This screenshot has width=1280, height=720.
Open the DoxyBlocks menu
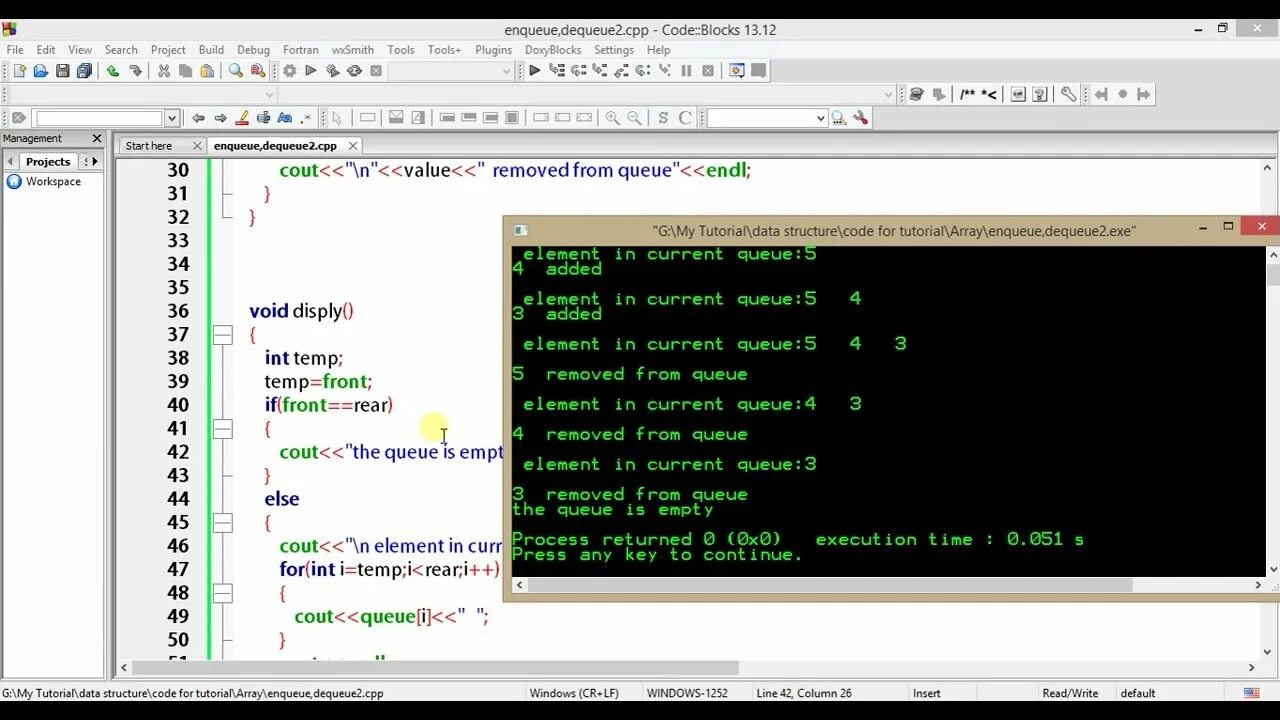click(x=553, y=50)
